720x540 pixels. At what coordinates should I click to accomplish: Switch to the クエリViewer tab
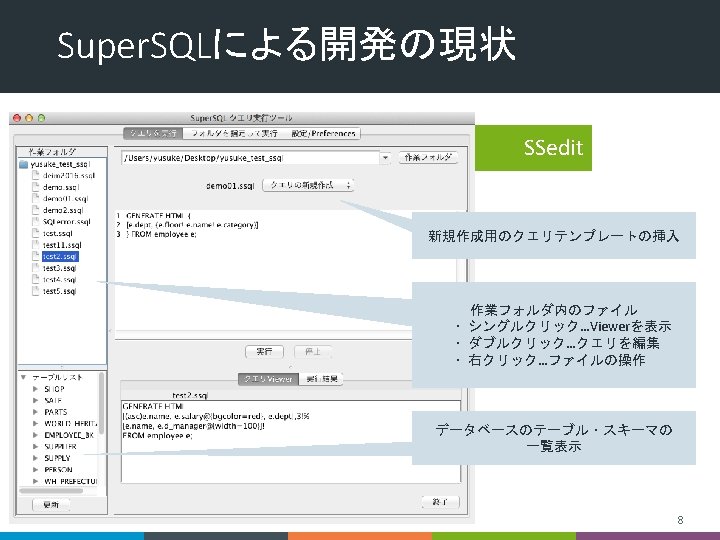pyautogui.click(x=268, y=379)
